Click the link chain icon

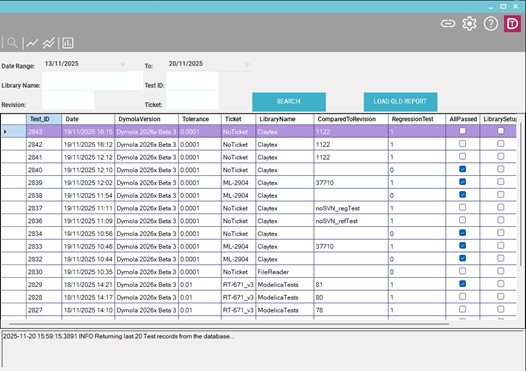[x=448, y=24]
